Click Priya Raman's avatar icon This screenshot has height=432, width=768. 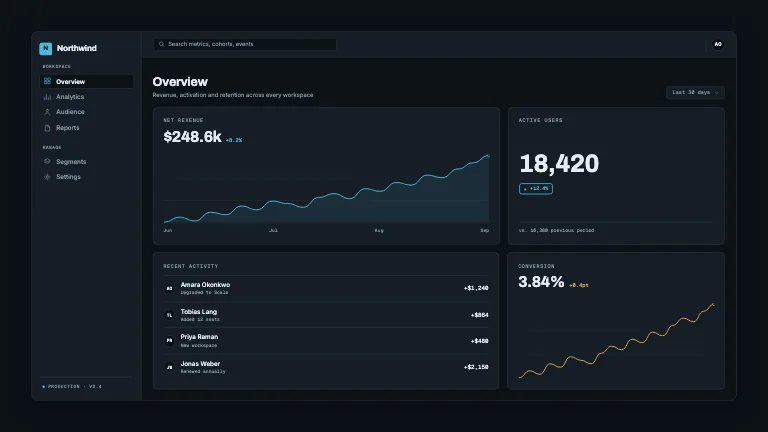169,340
